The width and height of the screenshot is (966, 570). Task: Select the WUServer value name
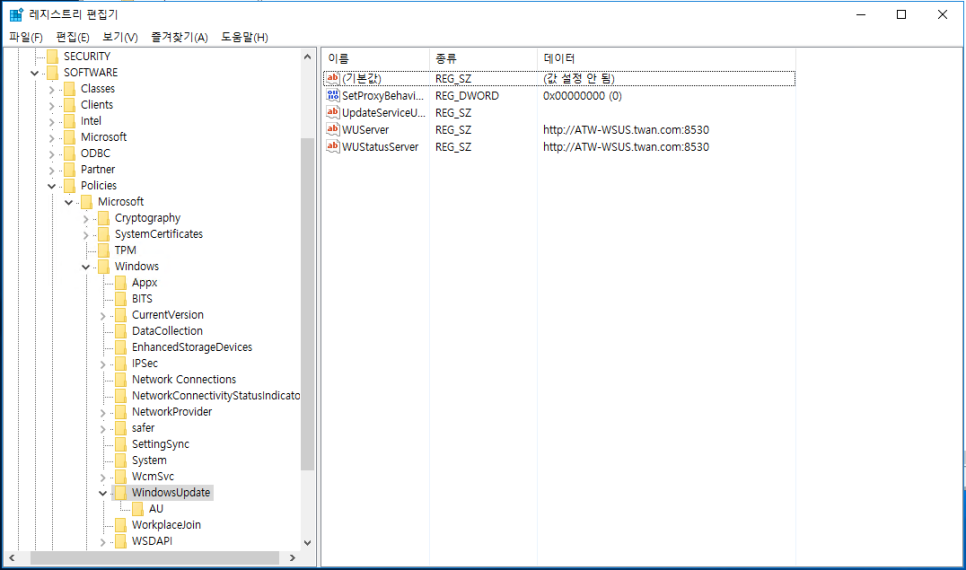[365, 130]
